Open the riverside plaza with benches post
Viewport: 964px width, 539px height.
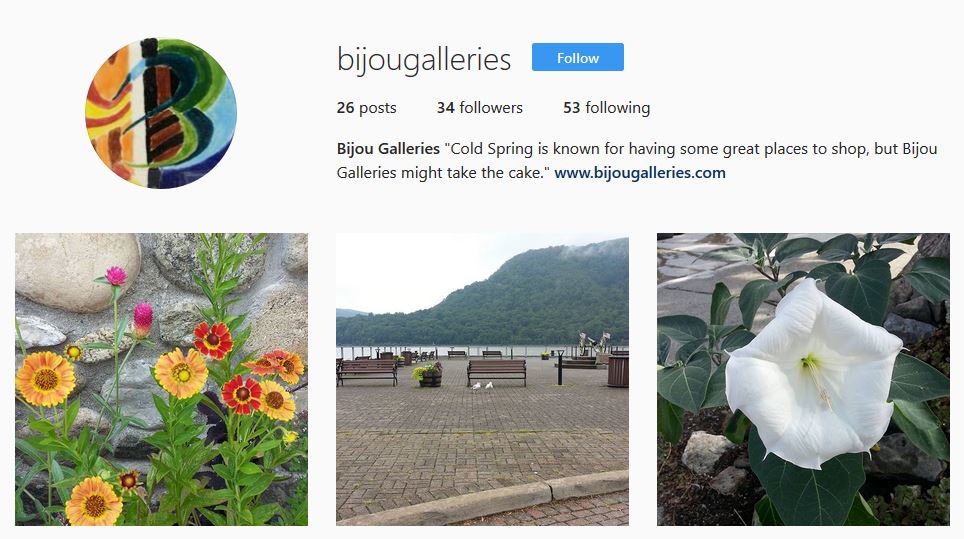tap(483, 379)
